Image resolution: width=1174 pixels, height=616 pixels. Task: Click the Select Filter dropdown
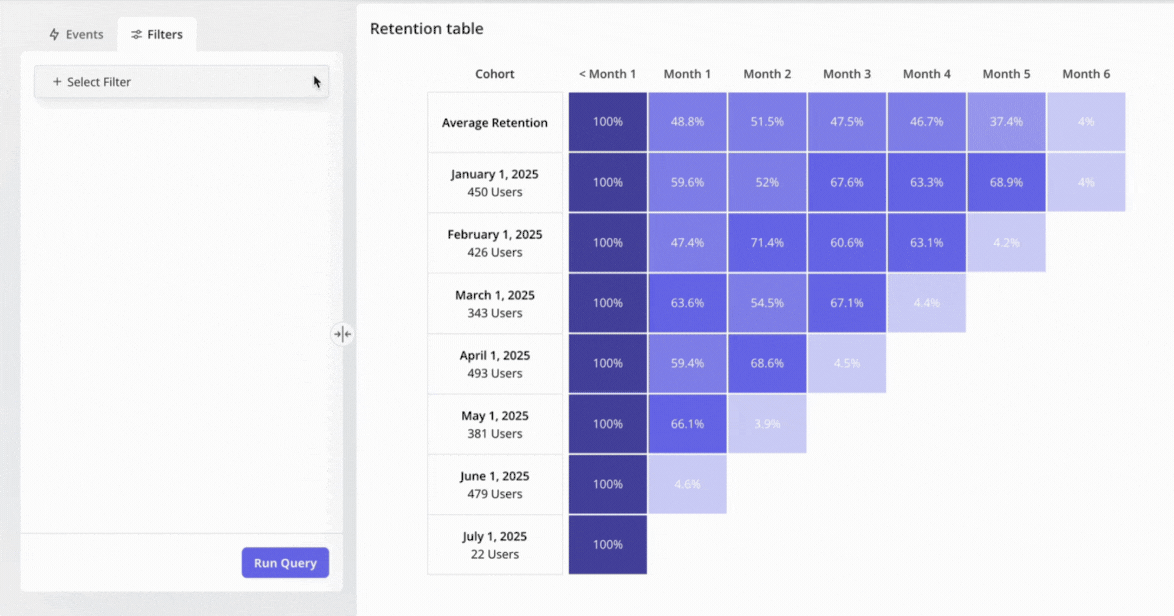pyautogui.click(x=181, y=82)
